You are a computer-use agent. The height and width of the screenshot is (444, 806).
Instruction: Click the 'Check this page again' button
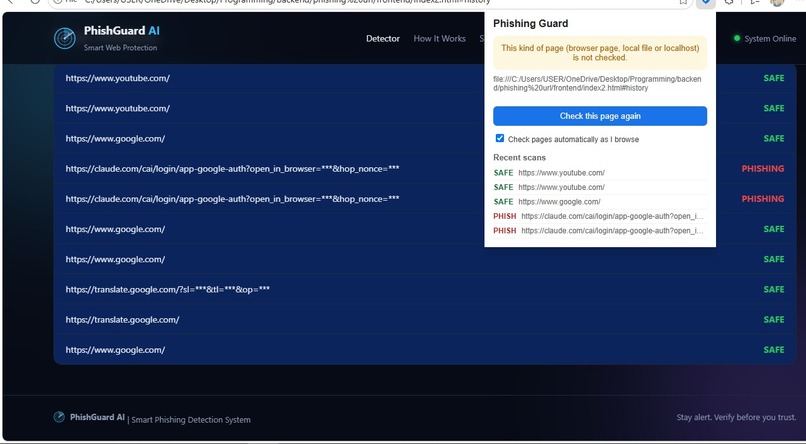click(x=600, y=116)
